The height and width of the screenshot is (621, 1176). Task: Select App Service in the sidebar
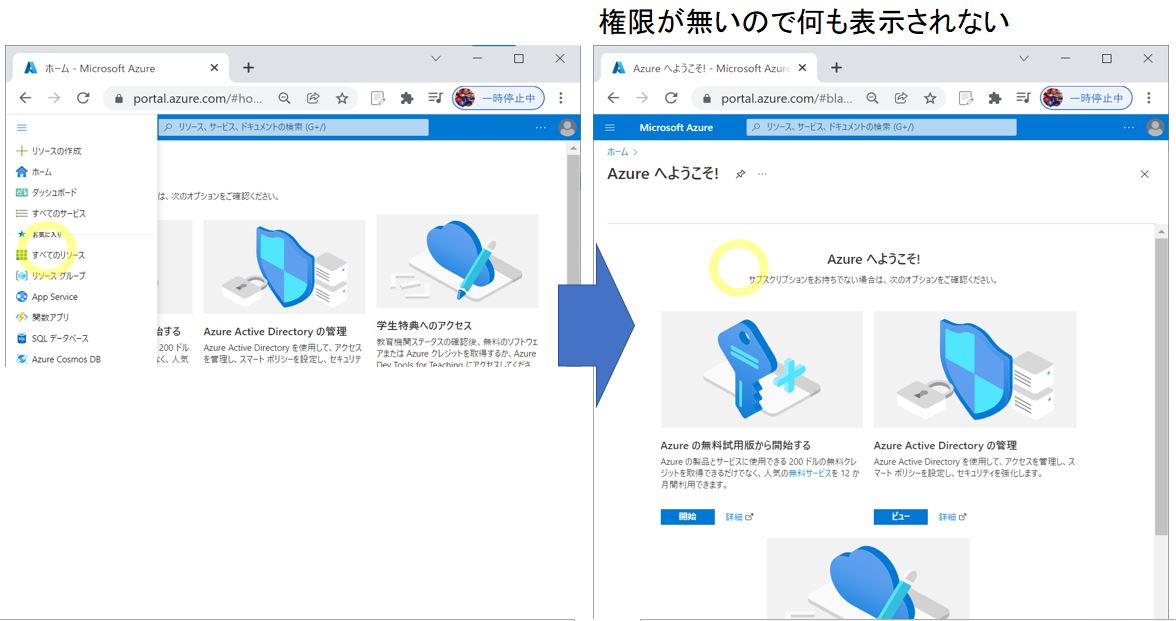coord(46,297)
